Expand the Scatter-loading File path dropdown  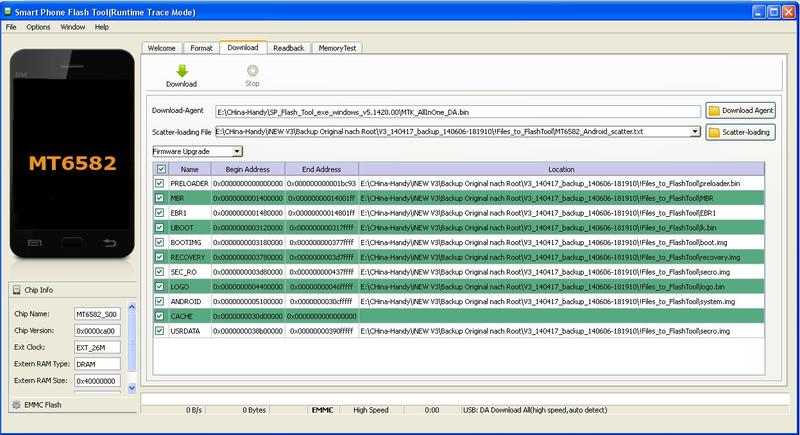tap(694, 131)
